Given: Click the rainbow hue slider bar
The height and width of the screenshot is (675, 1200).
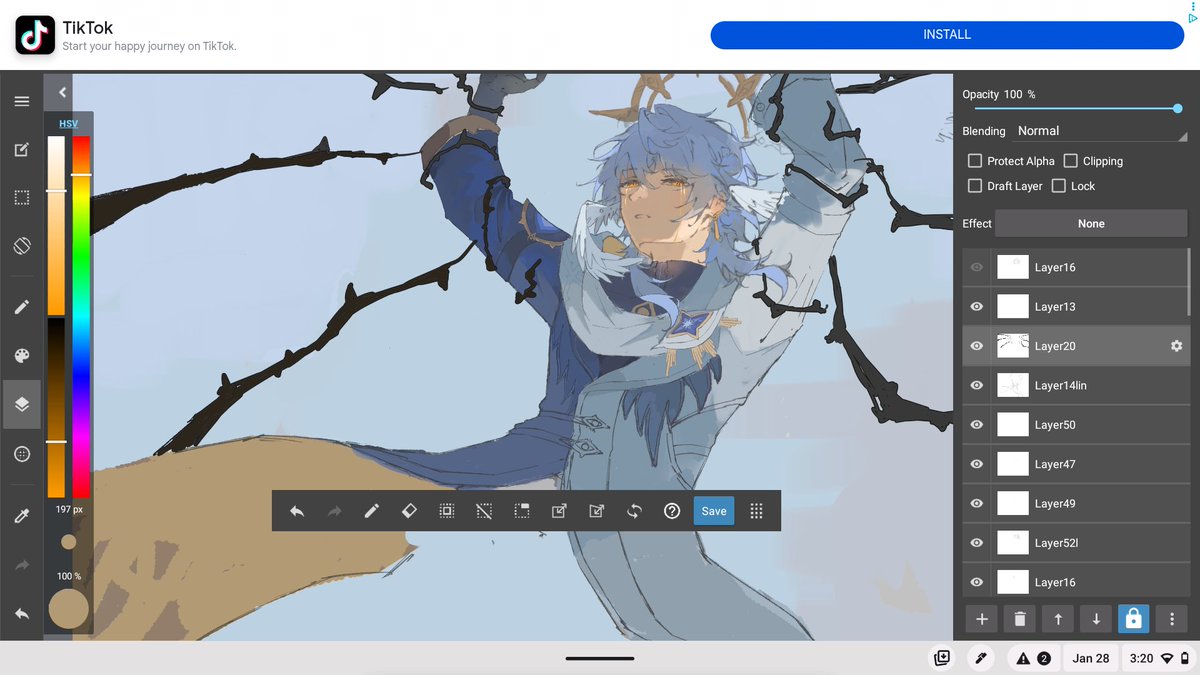Looking at the screenshot, I should click(81, 316).
